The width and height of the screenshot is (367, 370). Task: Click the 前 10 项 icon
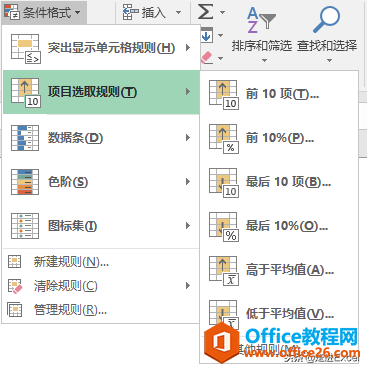224,95
